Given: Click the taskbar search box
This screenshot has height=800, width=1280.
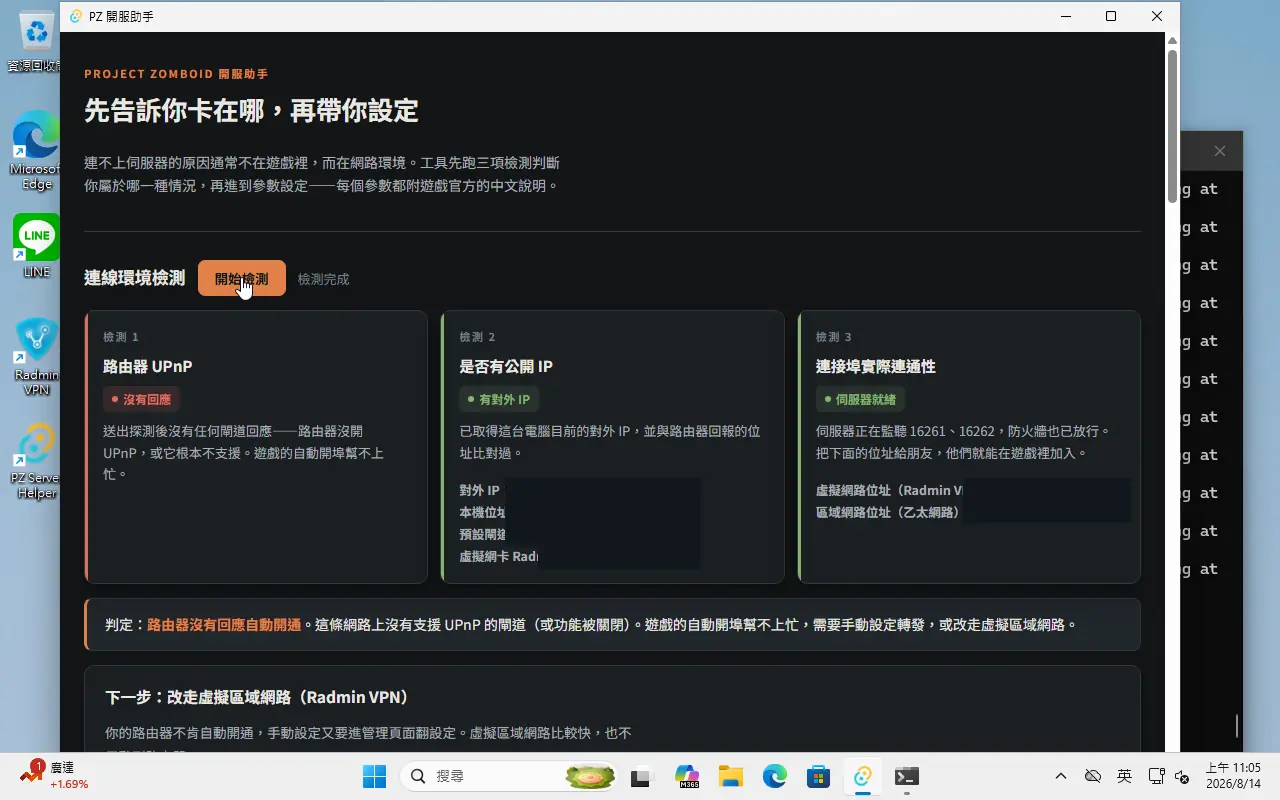Looking at the screenshot, I should (x=510, y=776).
